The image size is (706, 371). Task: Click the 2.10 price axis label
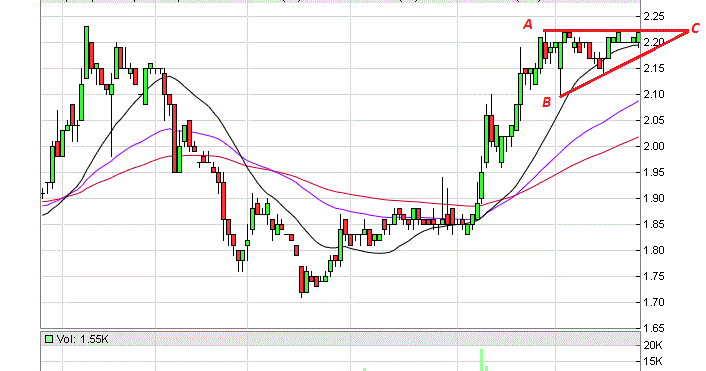(654, 95)
